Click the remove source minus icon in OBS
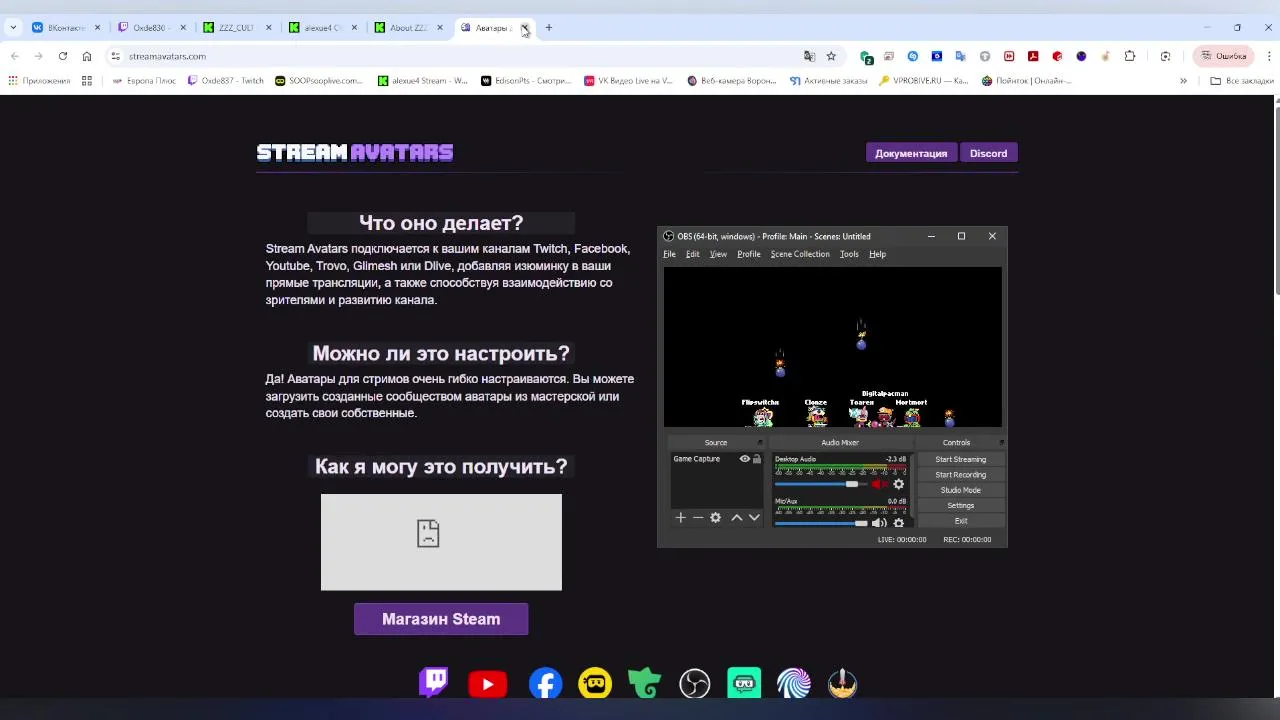The width and height of the screenshot is (1280, 720). 698,518
